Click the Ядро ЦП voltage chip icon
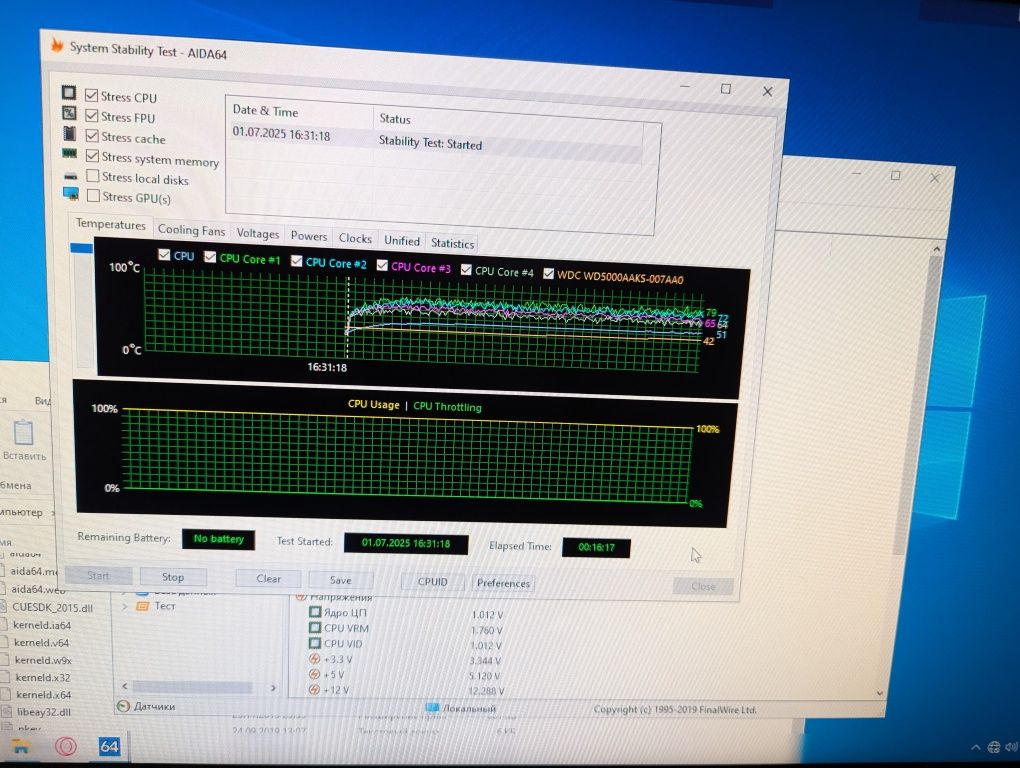1020x768 pixels. (315, 612)
